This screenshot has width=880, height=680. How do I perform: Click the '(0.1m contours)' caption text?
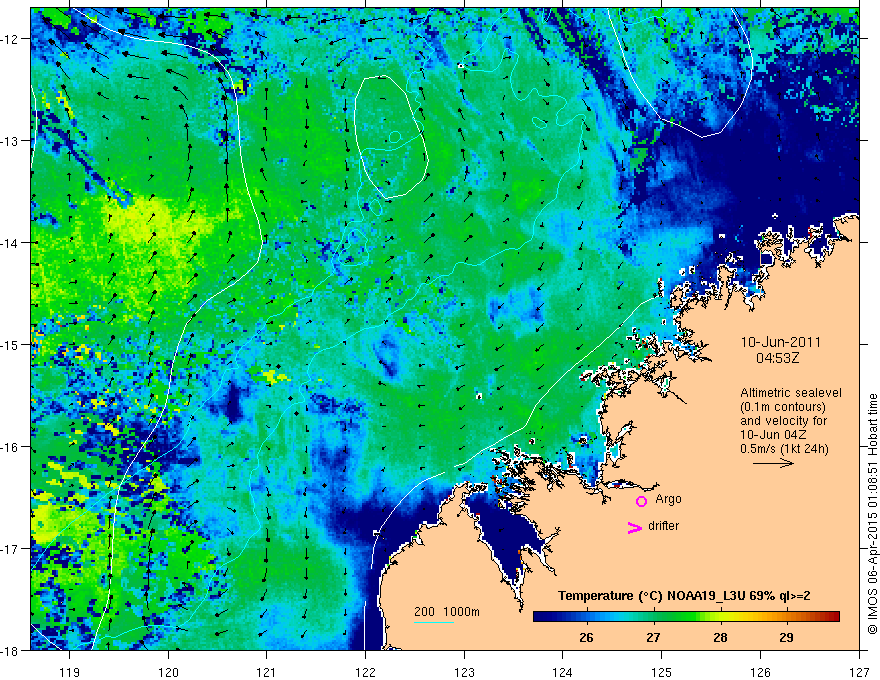pos(783,407)
